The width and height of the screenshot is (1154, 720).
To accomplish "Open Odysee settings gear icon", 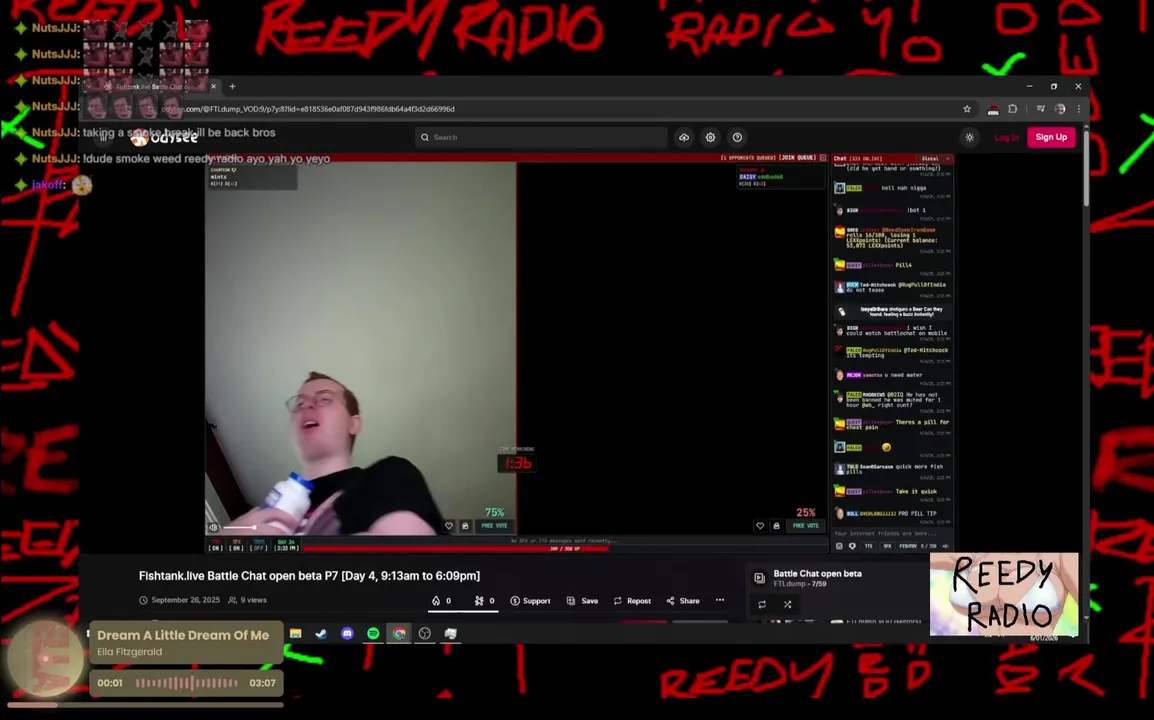I will point(710,138).
